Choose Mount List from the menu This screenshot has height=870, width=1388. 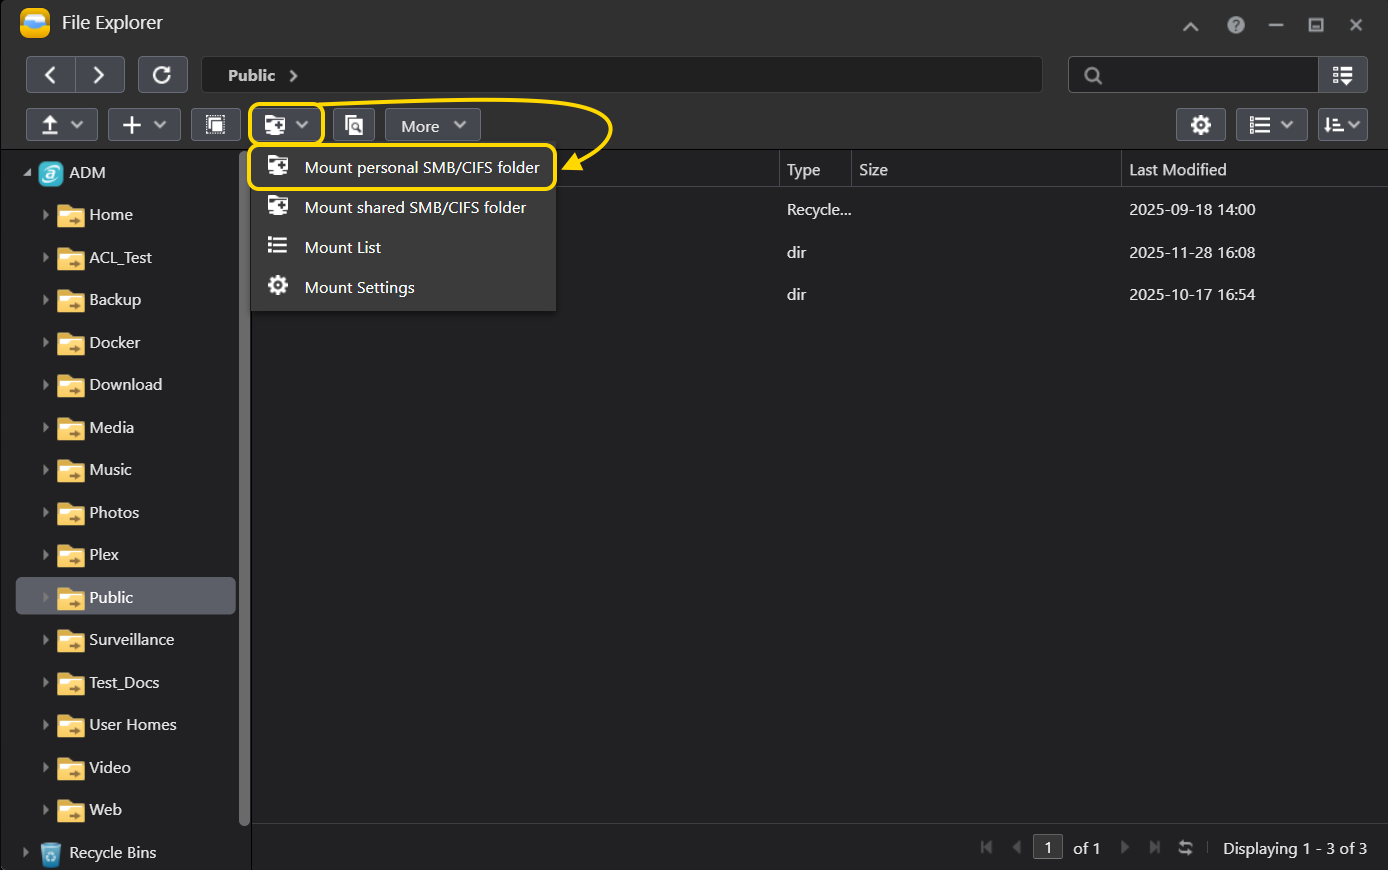pyautogui.click(x=342, y=248)
